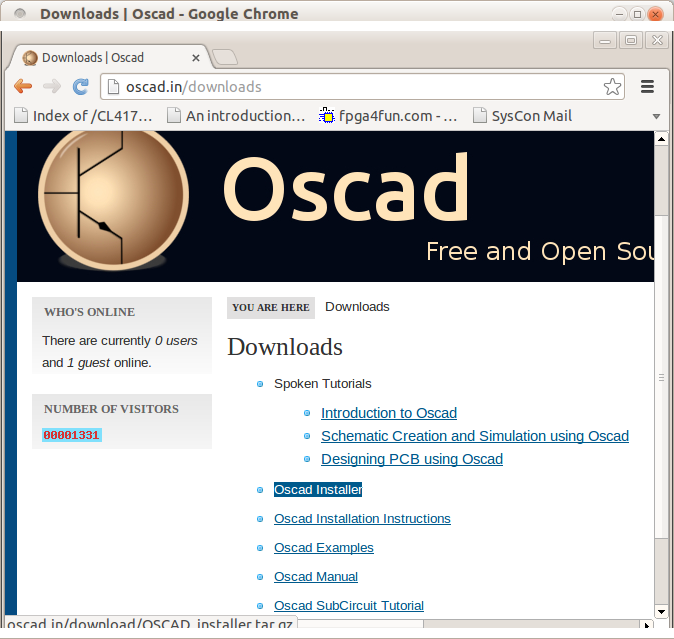Image resolution: width=674 pixels, height=639 pixels.
Task: Click the YOU ARE HERE label
Action: click(271, 308)
